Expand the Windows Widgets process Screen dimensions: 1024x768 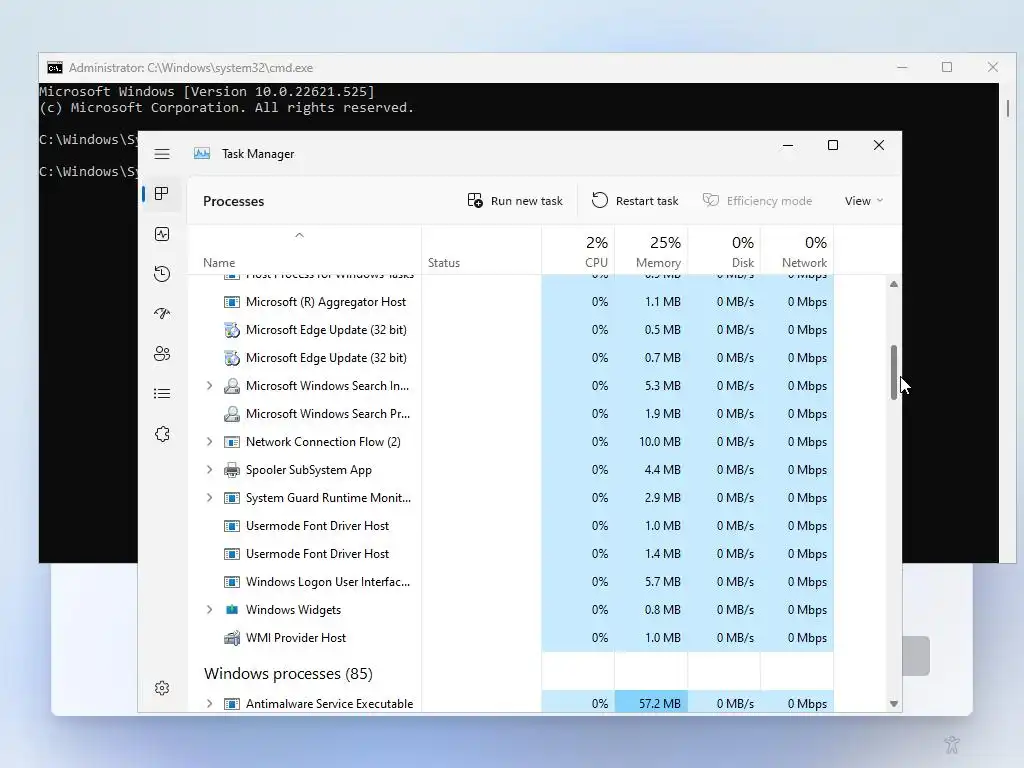209,609
